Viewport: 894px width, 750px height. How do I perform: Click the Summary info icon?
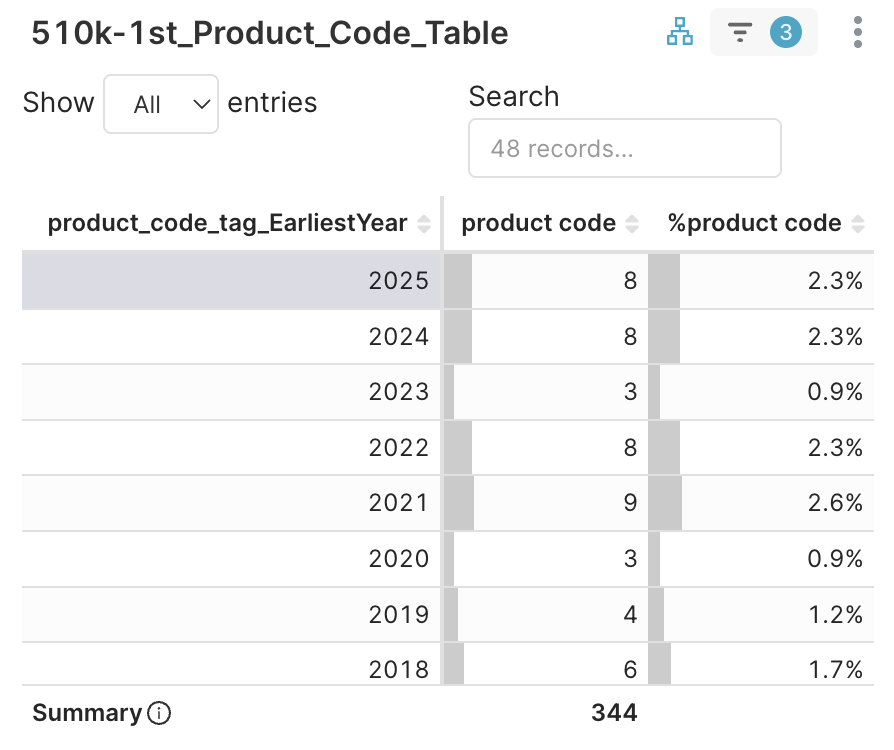159,713
